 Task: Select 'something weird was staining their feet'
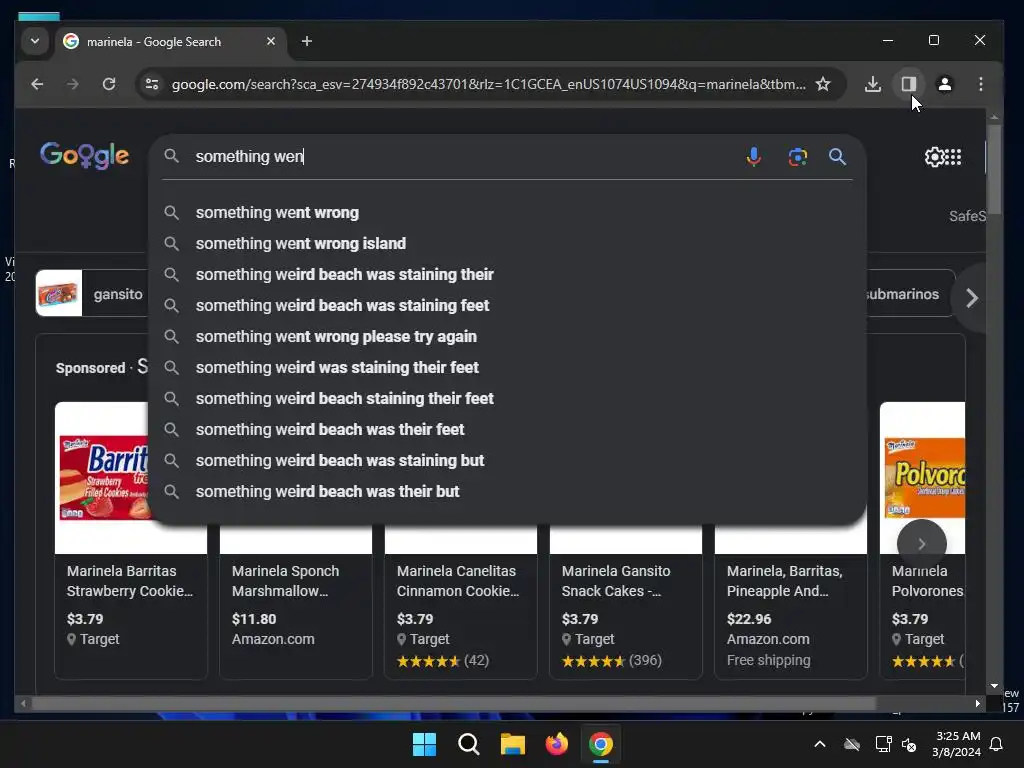[x=507, y=368]
